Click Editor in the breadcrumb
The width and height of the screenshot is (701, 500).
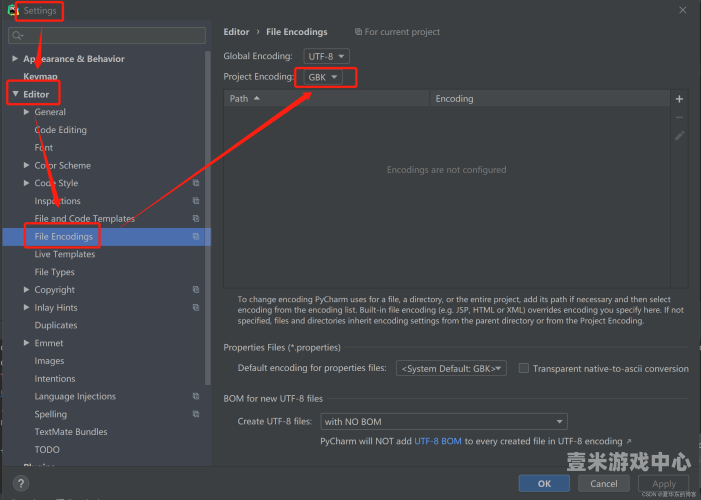click(236, 32)
